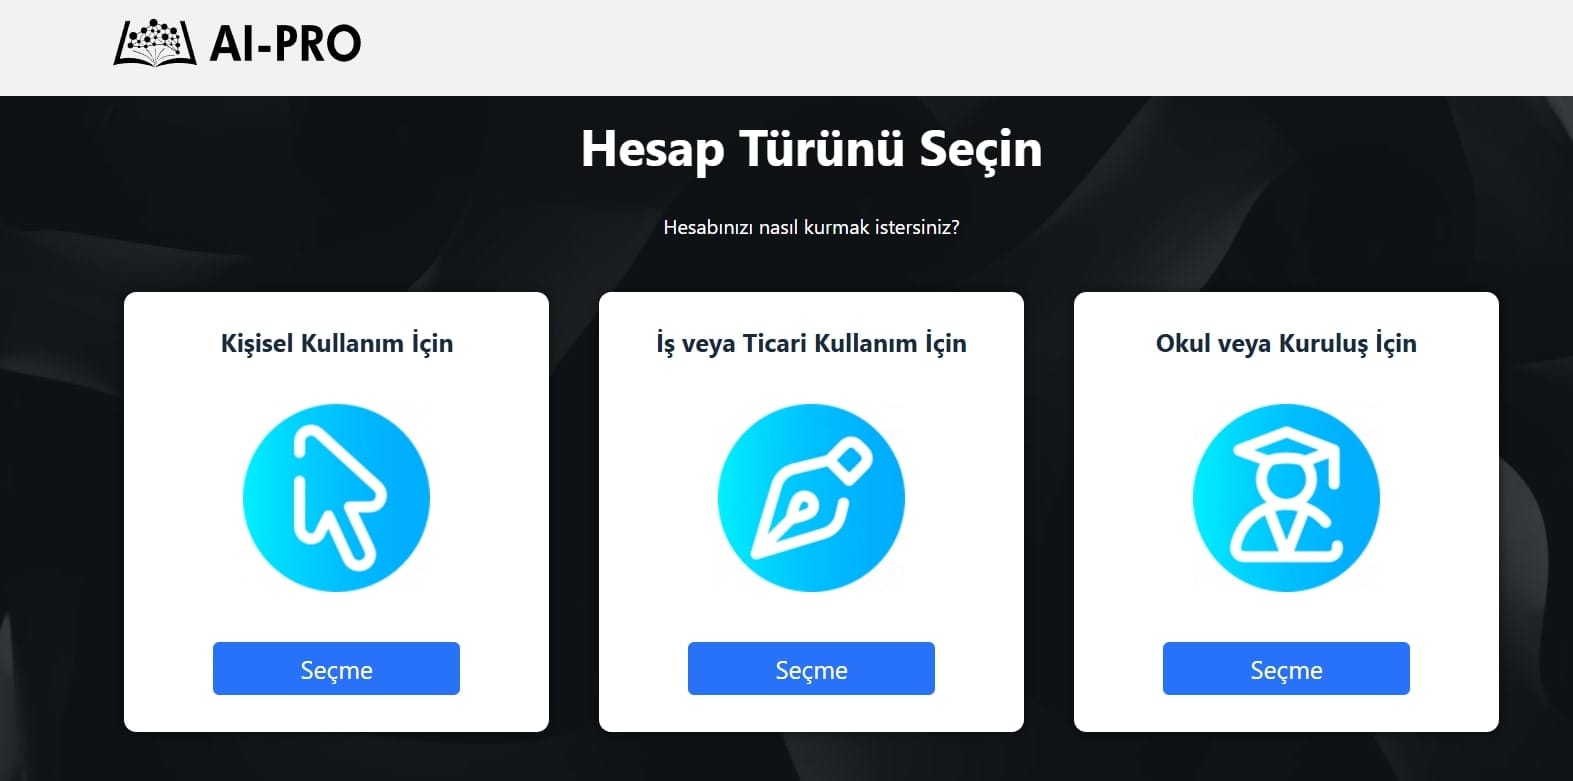Choose Seçme under İş veya Ticari Kullanım
The height and width of the screenshot is (781, 1573).
click(811, 669)
